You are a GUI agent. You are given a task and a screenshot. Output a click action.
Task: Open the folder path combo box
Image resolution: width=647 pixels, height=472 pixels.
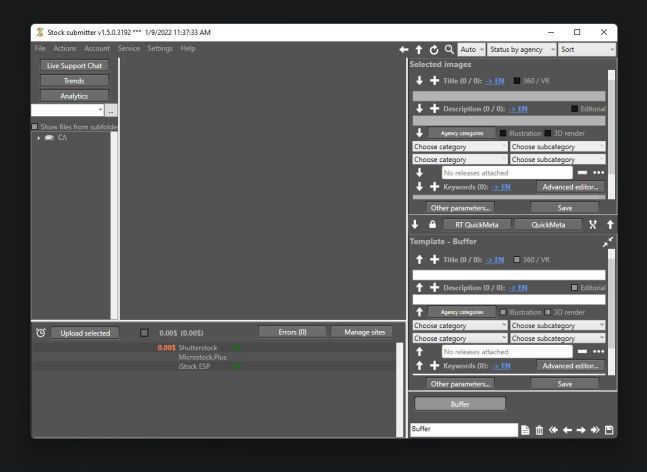[68, 110]
